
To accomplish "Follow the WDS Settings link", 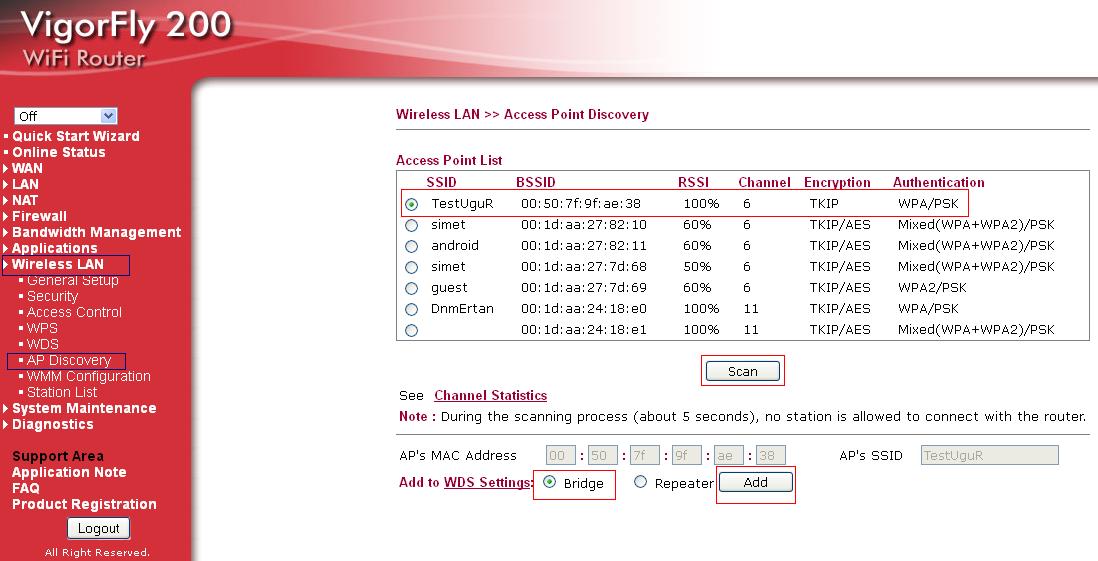I will (487, 483).
